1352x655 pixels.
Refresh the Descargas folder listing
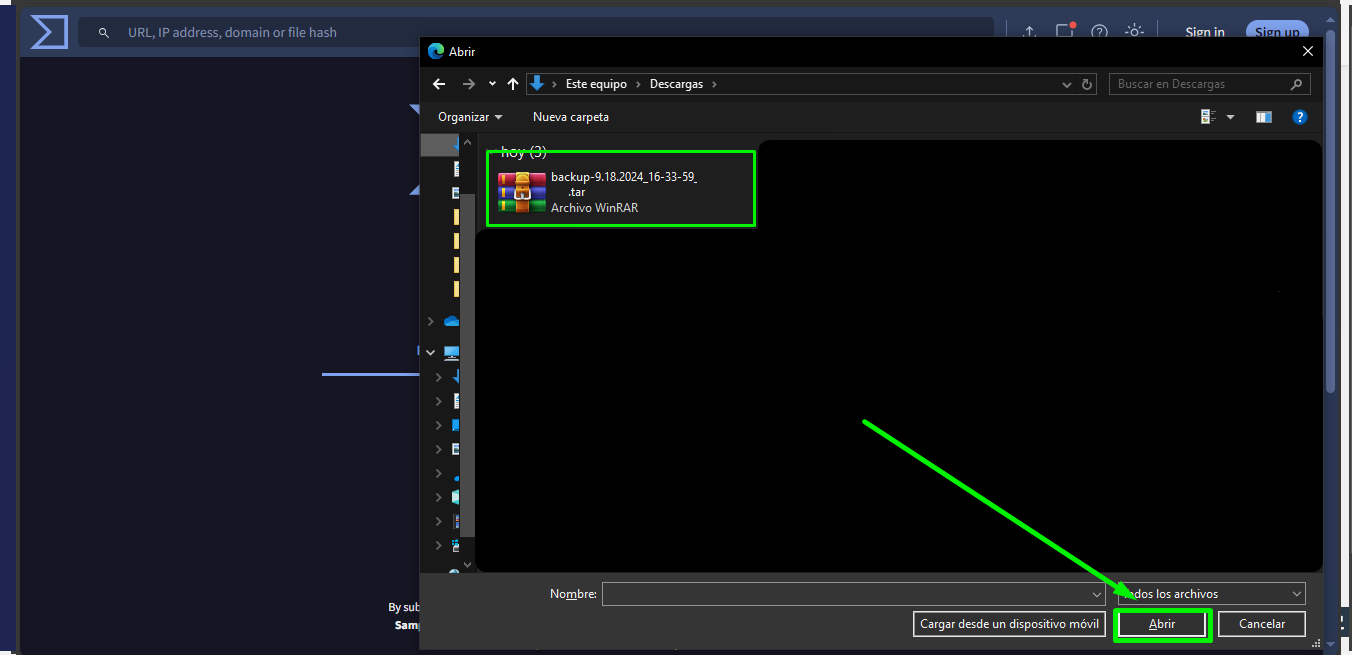1088,84
